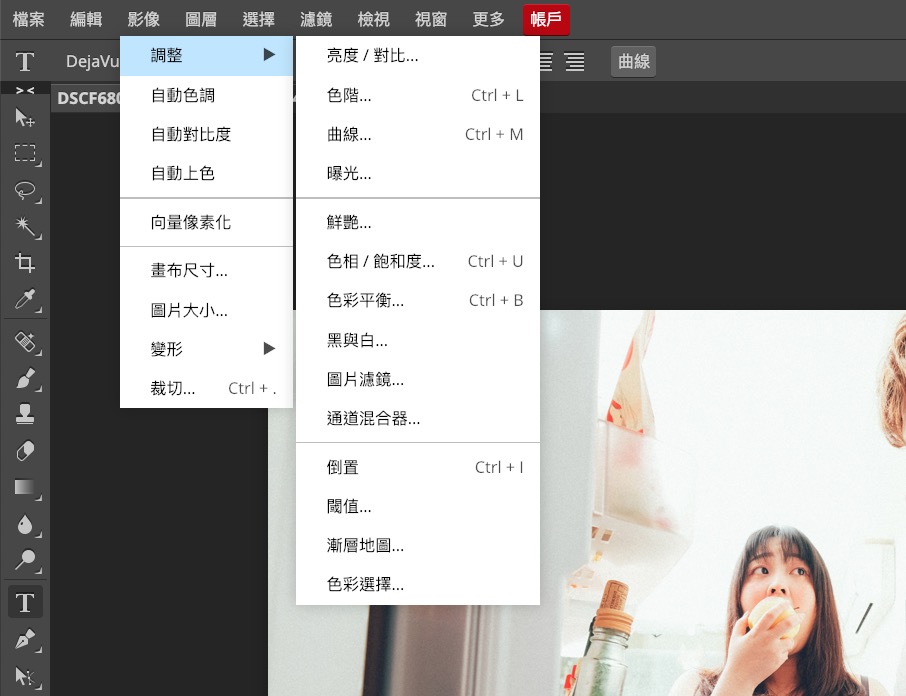Open the 影像 menu
The image size is (906, 696).
143,19
